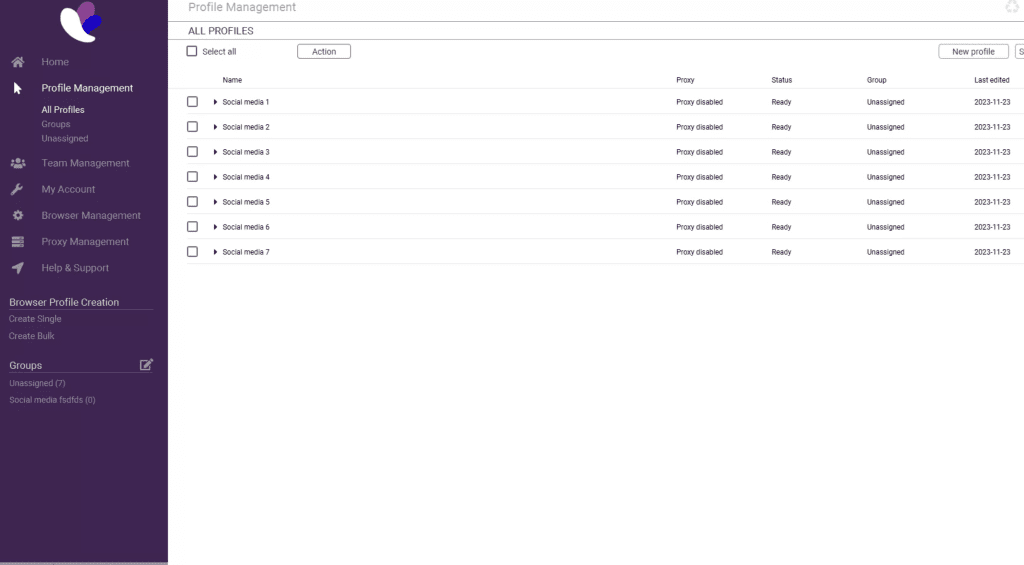Screen dimensions: 1024x565
Task: Expand the Social media 6 row arrow
Action: click(215, 227)
